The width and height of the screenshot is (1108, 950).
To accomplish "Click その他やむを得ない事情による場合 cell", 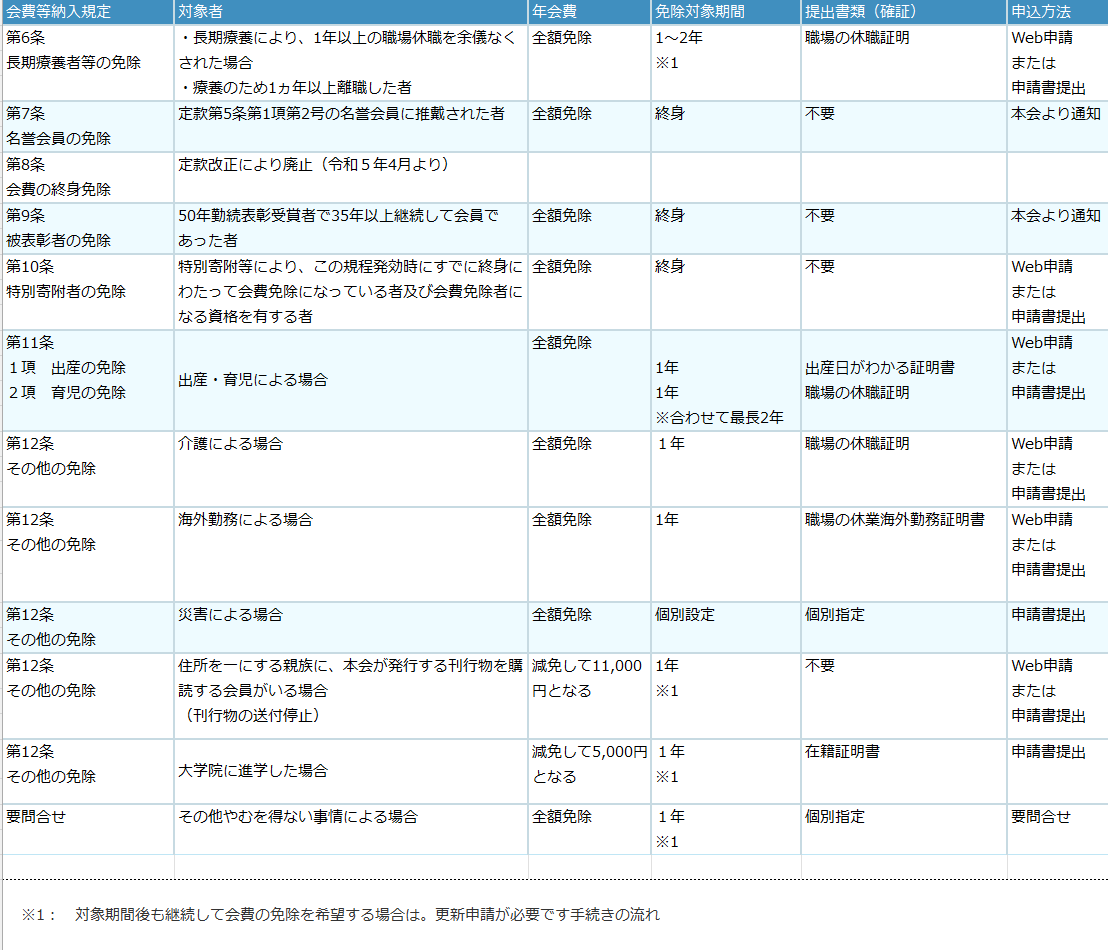I will tap(298, 816).
